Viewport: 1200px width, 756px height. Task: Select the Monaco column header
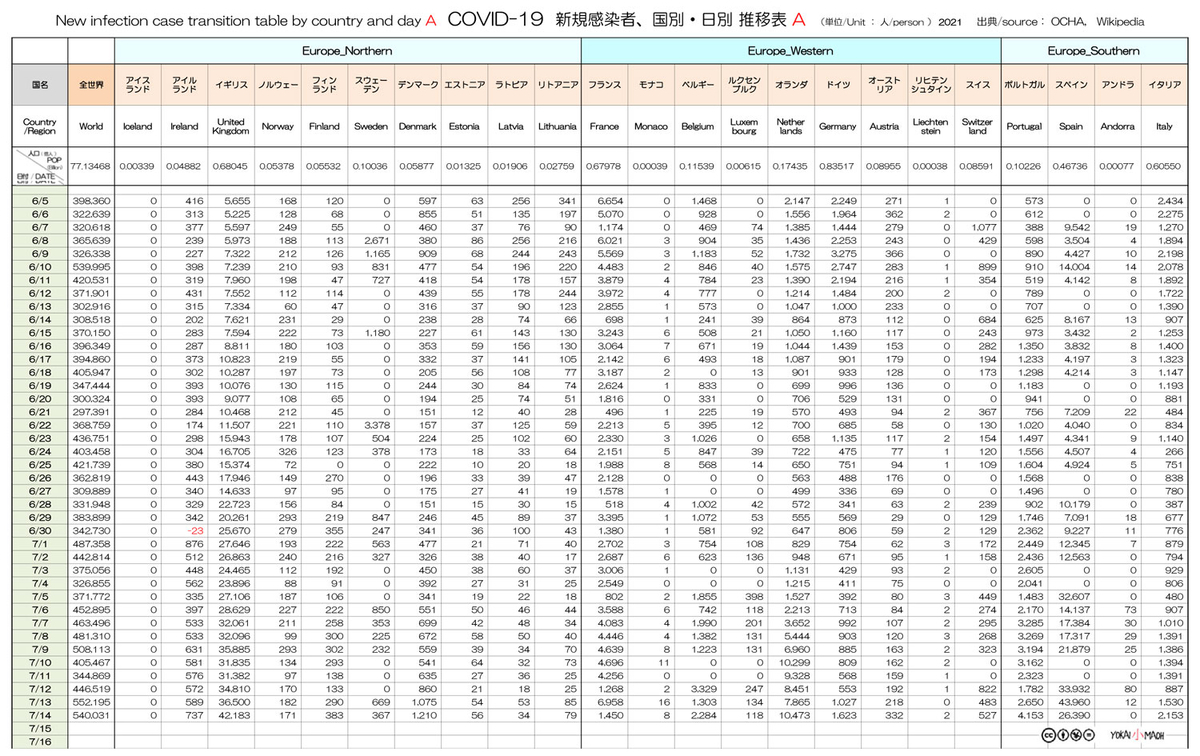[x=651, y=127]
